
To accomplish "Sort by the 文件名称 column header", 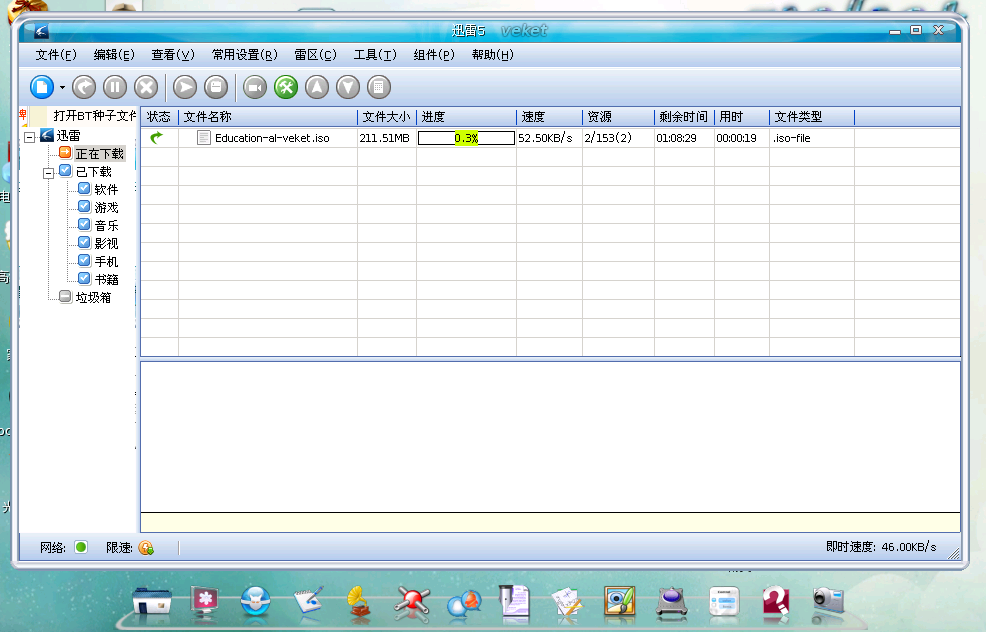I will [268, 116].
